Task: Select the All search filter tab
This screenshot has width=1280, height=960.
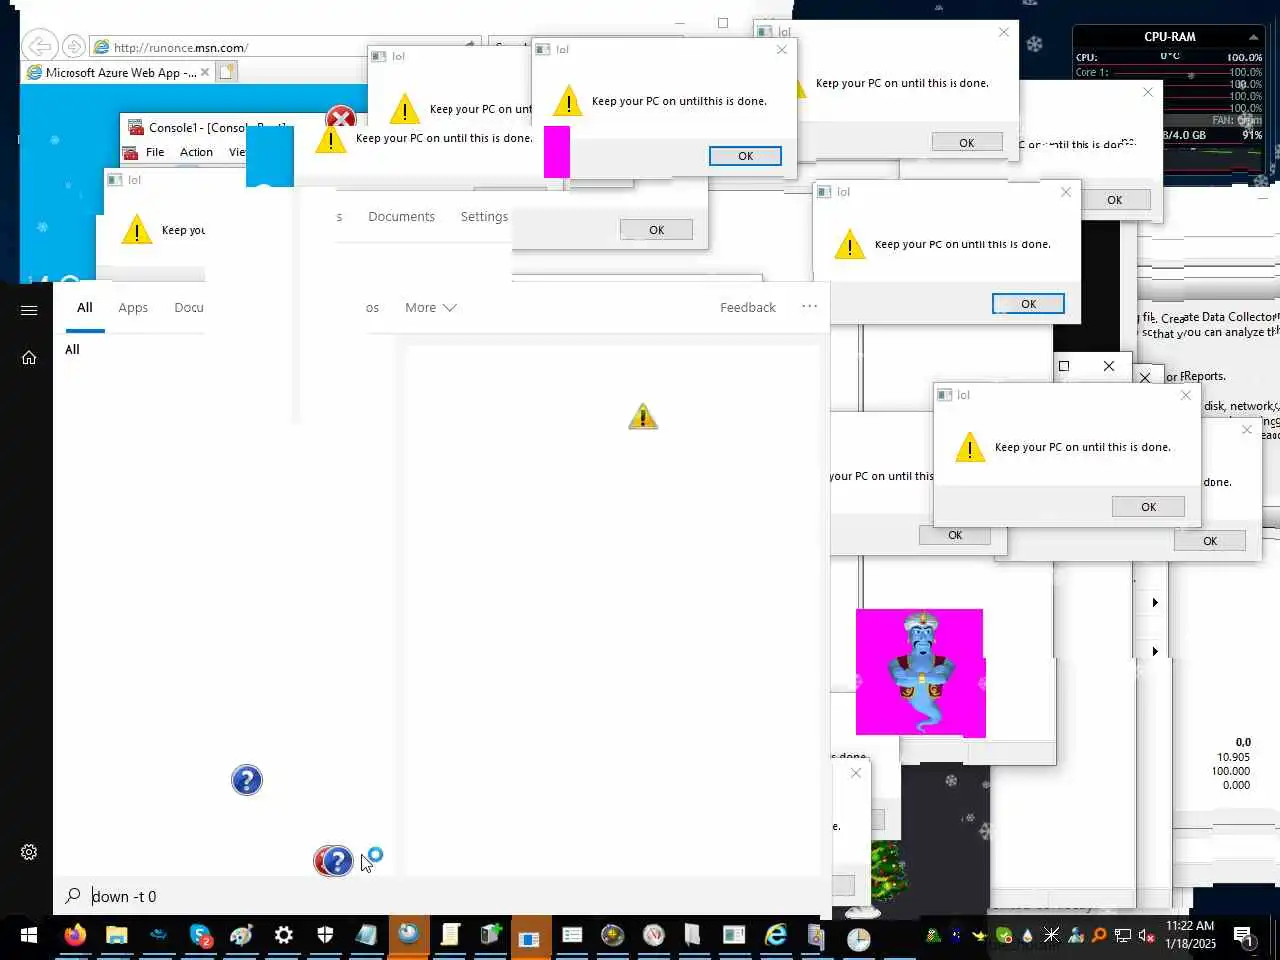Action: tap(85, 307)
